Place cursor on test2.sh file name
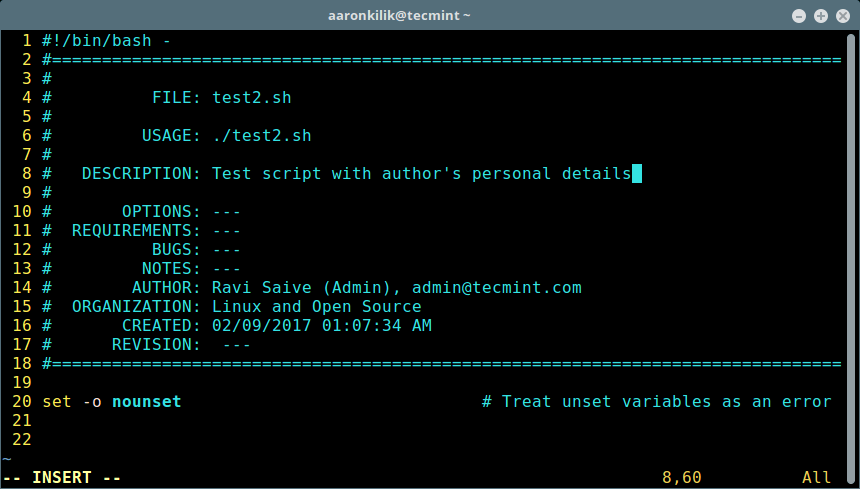Image resolution: width=860 pixels, height=489 pixels. pos(251,98)
